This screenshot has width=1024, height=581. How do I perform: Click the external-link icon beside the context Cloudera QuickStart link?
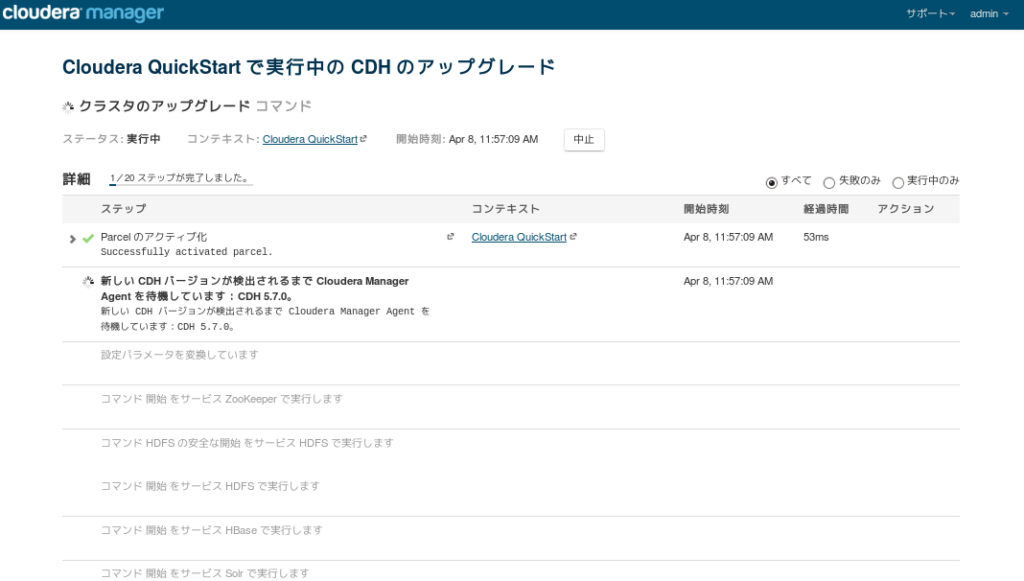pos(364,138)
